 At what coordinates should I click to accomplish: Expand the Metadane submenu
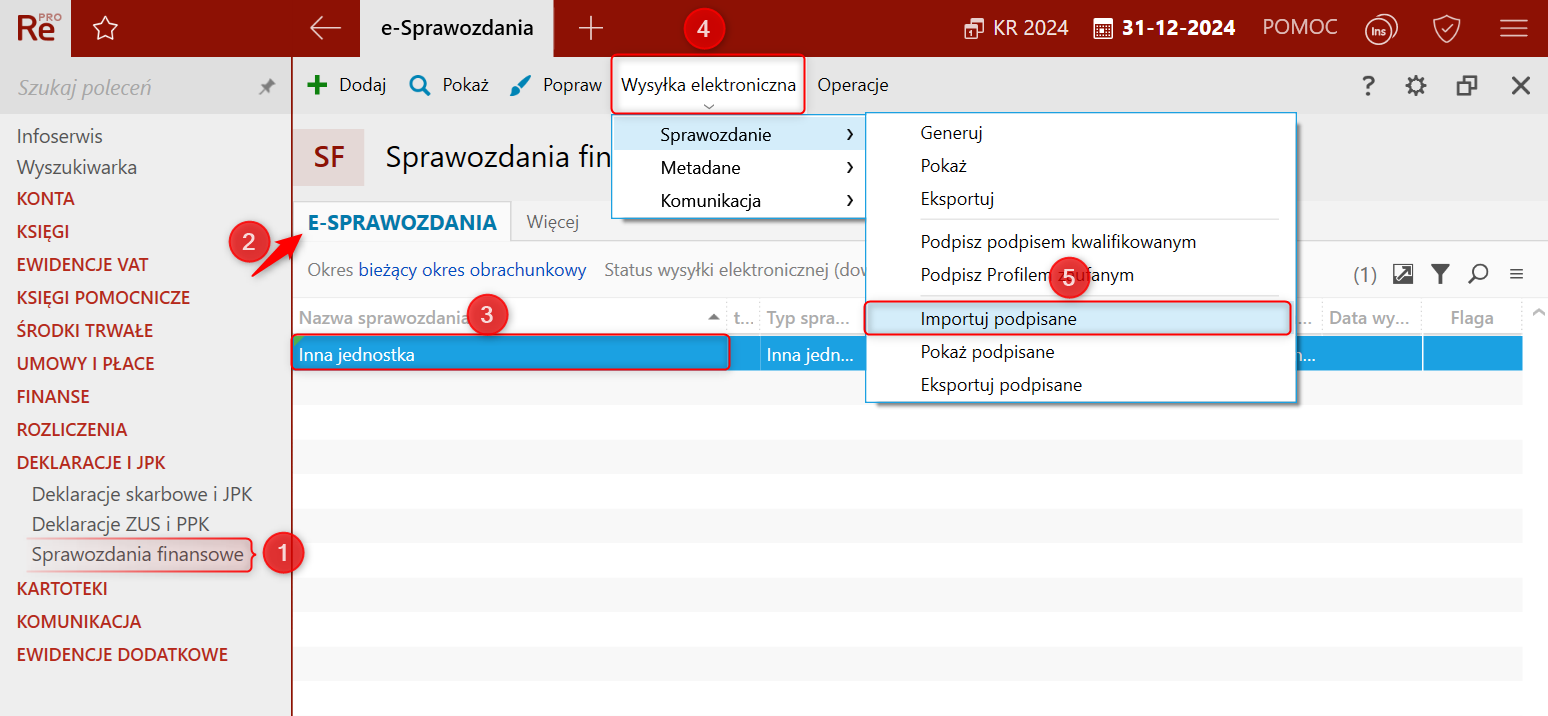(x=738, y=168)
